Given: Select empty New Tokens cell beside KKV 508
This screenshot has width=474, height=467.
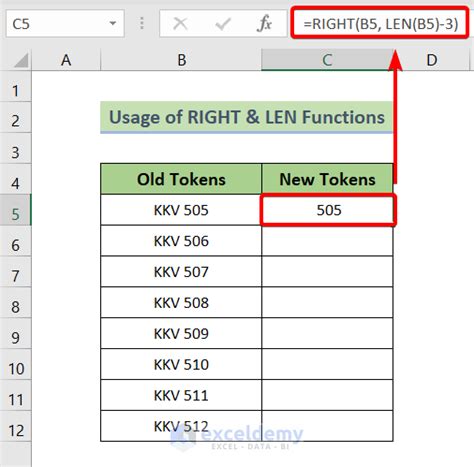Looking at the screenshot, I should click(x=327, y=303).
